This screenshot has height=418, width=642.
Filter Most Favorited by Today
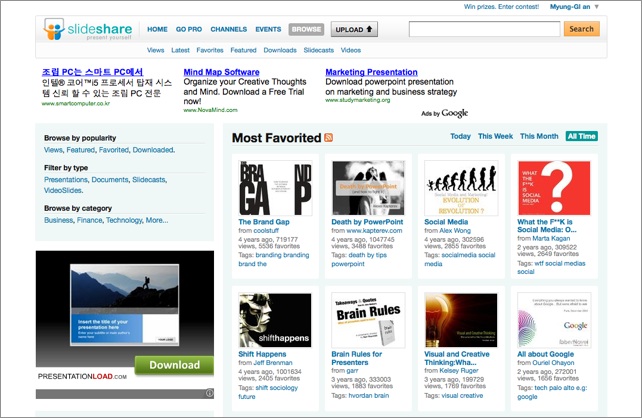tap(460, 136)
